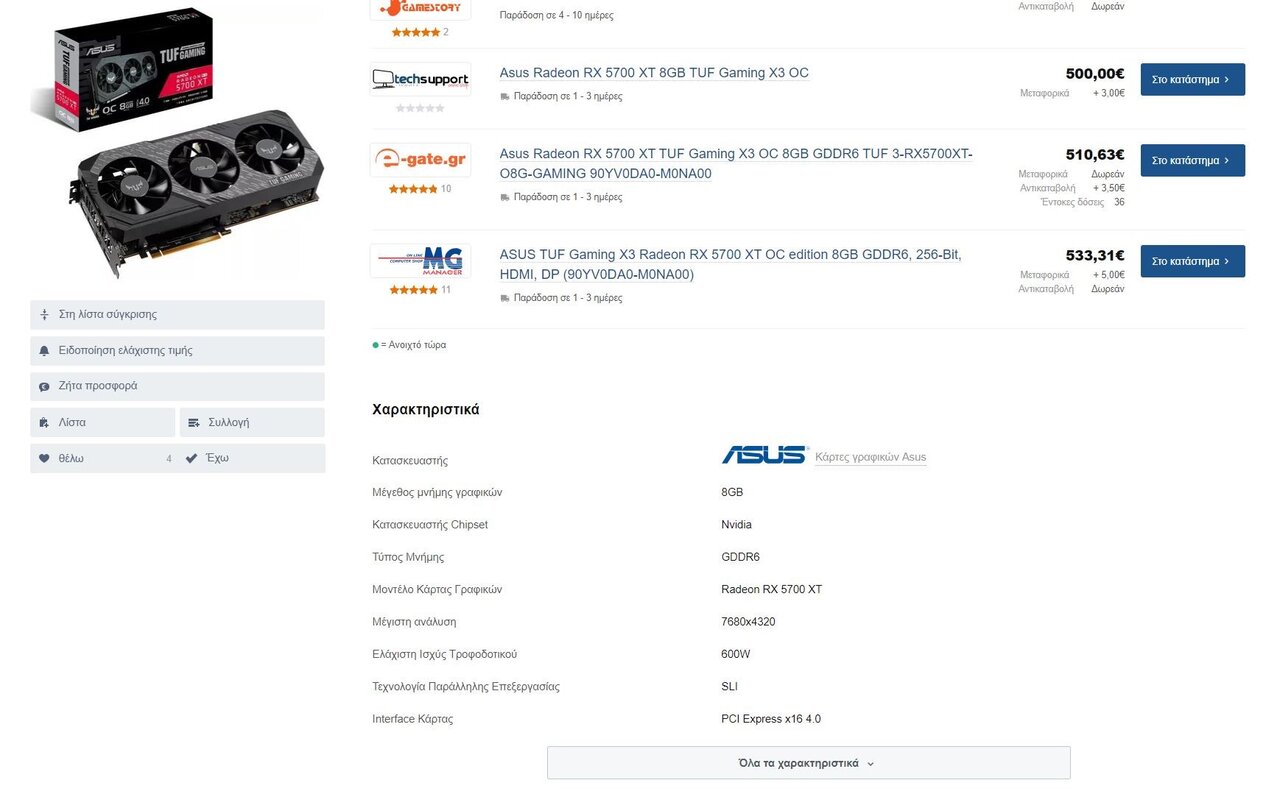Open the e-gate.gr shop logo
Image resolution: width=1280 pixels, height=794 pixels.
point(420,160)
